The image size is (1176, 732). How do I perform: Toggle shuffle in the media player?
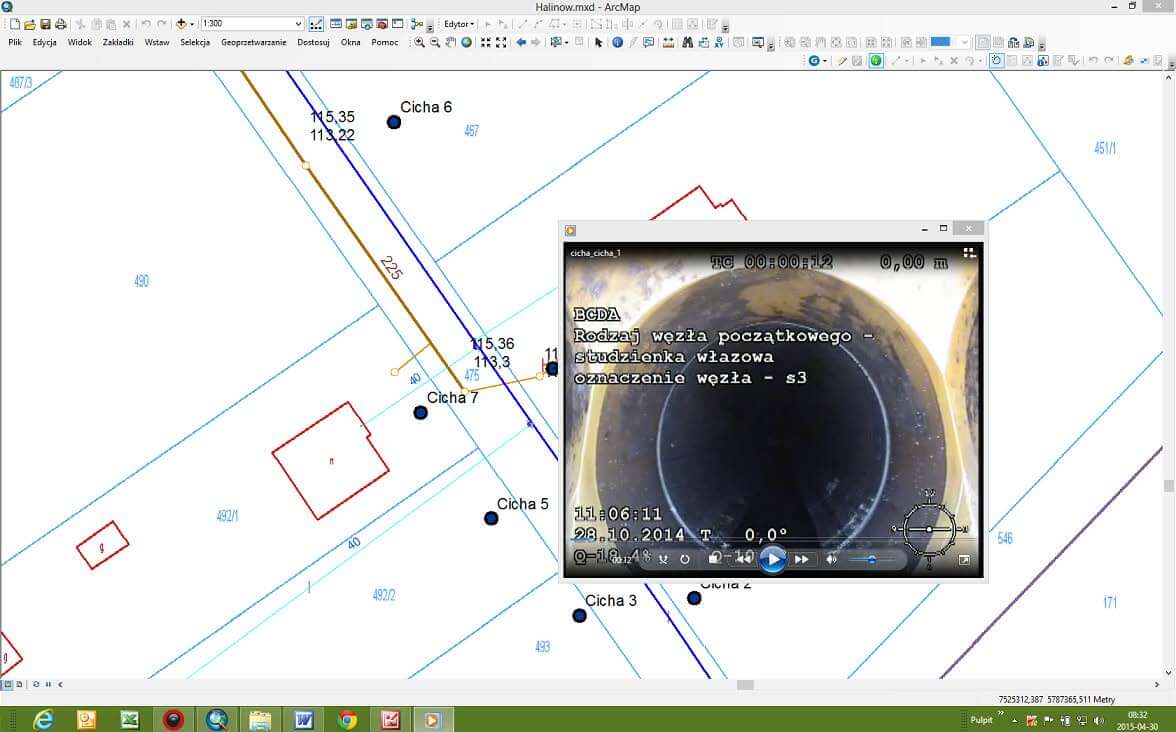point(663,559)
